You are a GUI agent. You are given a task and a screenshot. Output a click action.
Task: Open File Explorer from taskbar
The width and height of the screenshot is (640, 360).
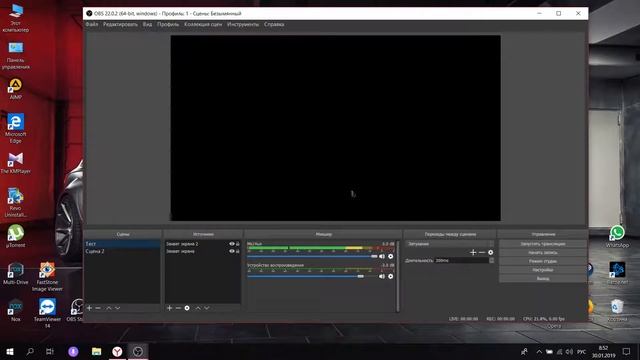(96, 351)
